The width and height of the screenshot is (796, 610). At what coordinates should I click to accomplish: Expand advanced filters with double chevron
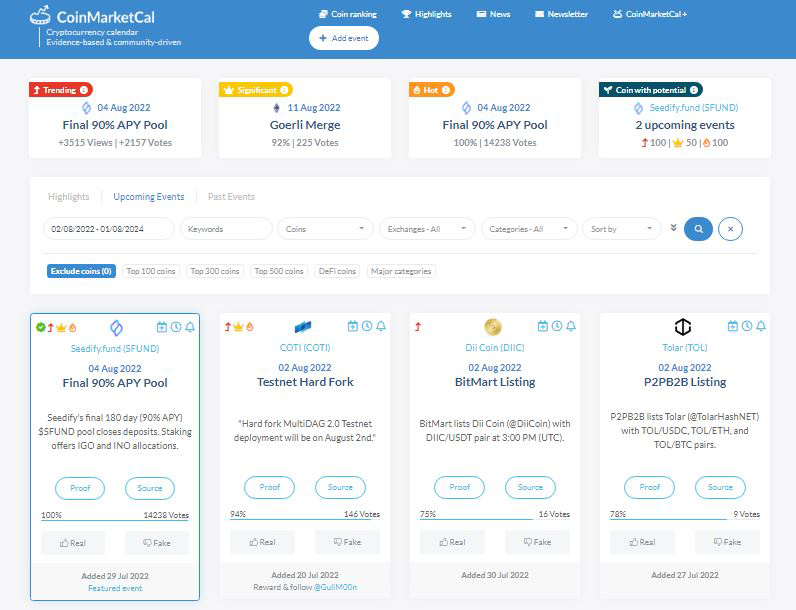tap(673, 228)
